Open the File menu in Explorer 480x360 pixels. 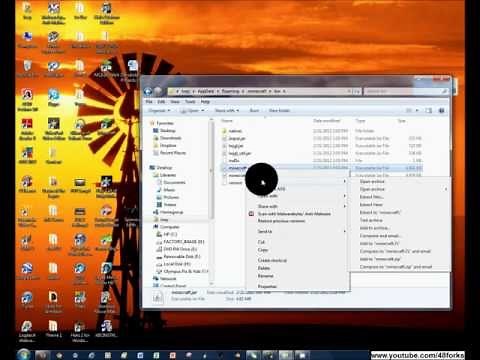[149, 102]
